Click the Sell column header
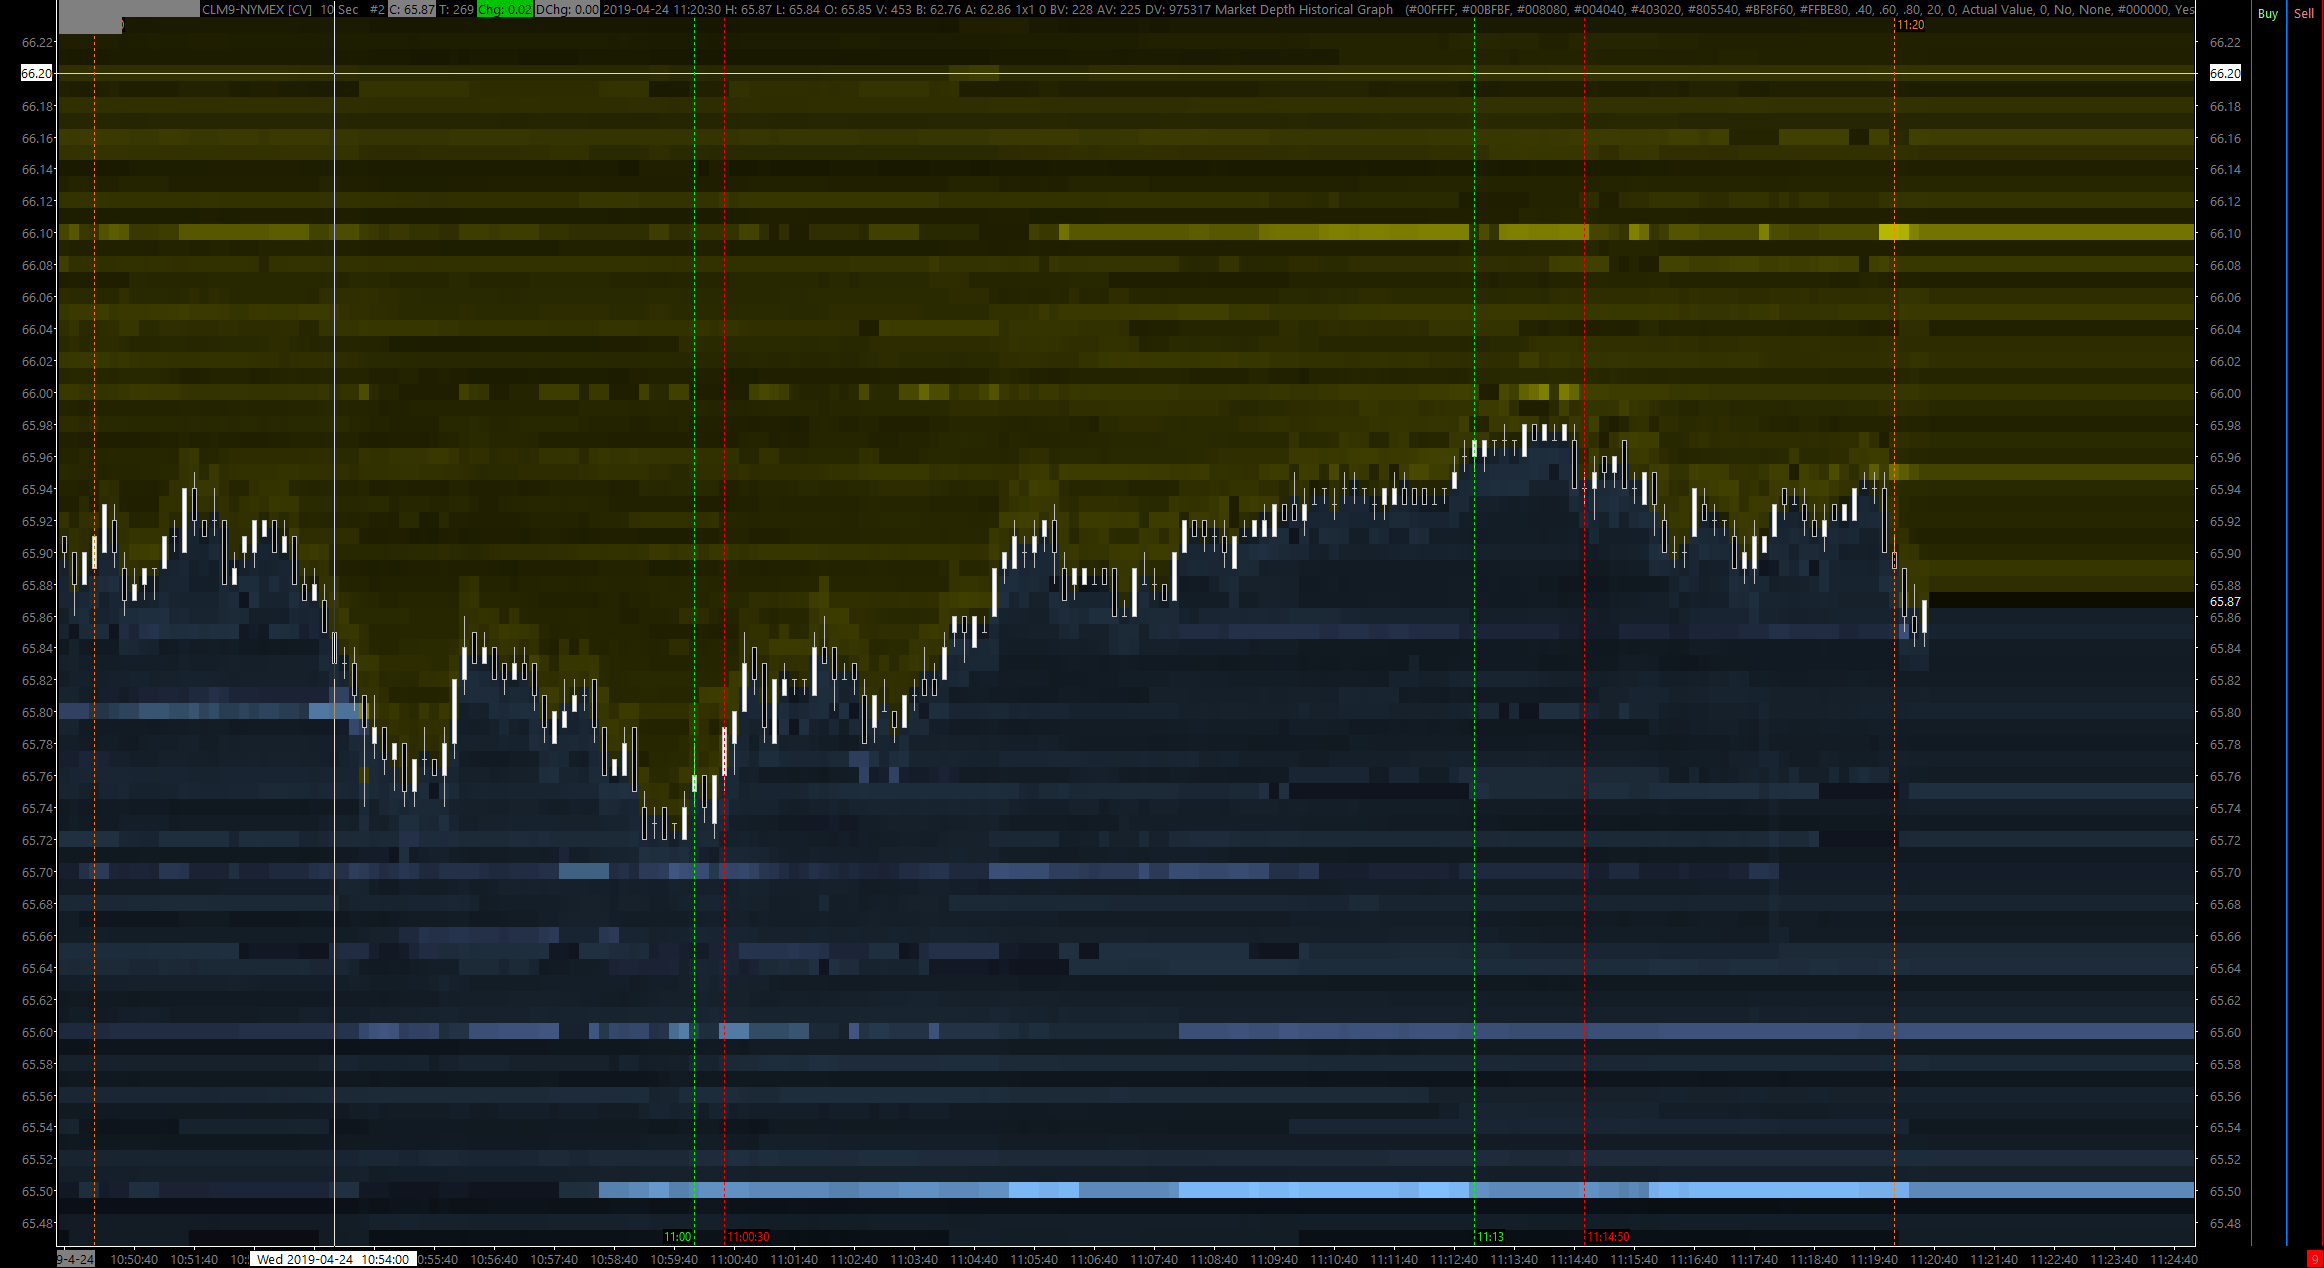Viewport: 2324px width, 1268px height. coord(2304,14)
